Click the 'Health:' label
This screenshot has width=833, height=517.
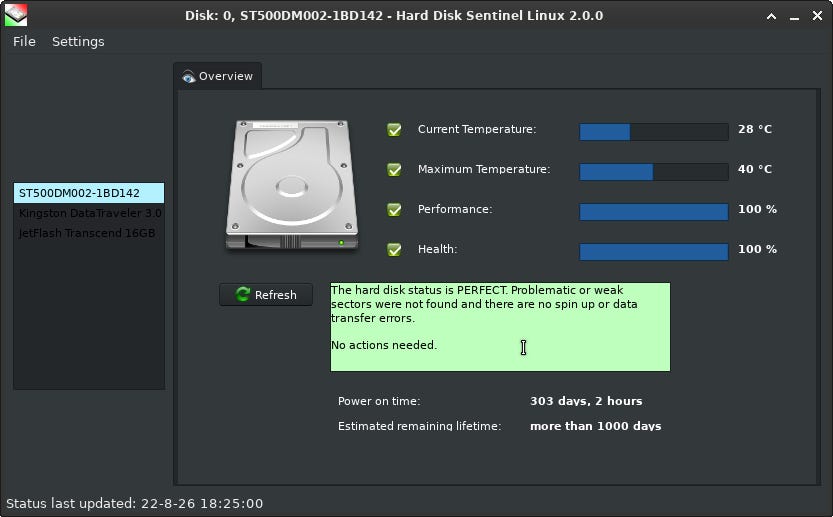tap(437, 249)
